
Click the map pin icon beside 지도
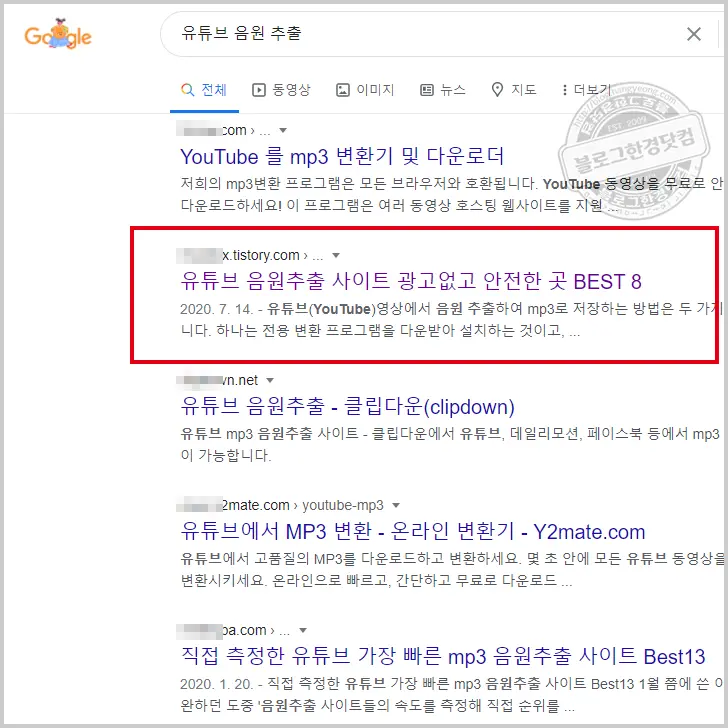[497, 90]
